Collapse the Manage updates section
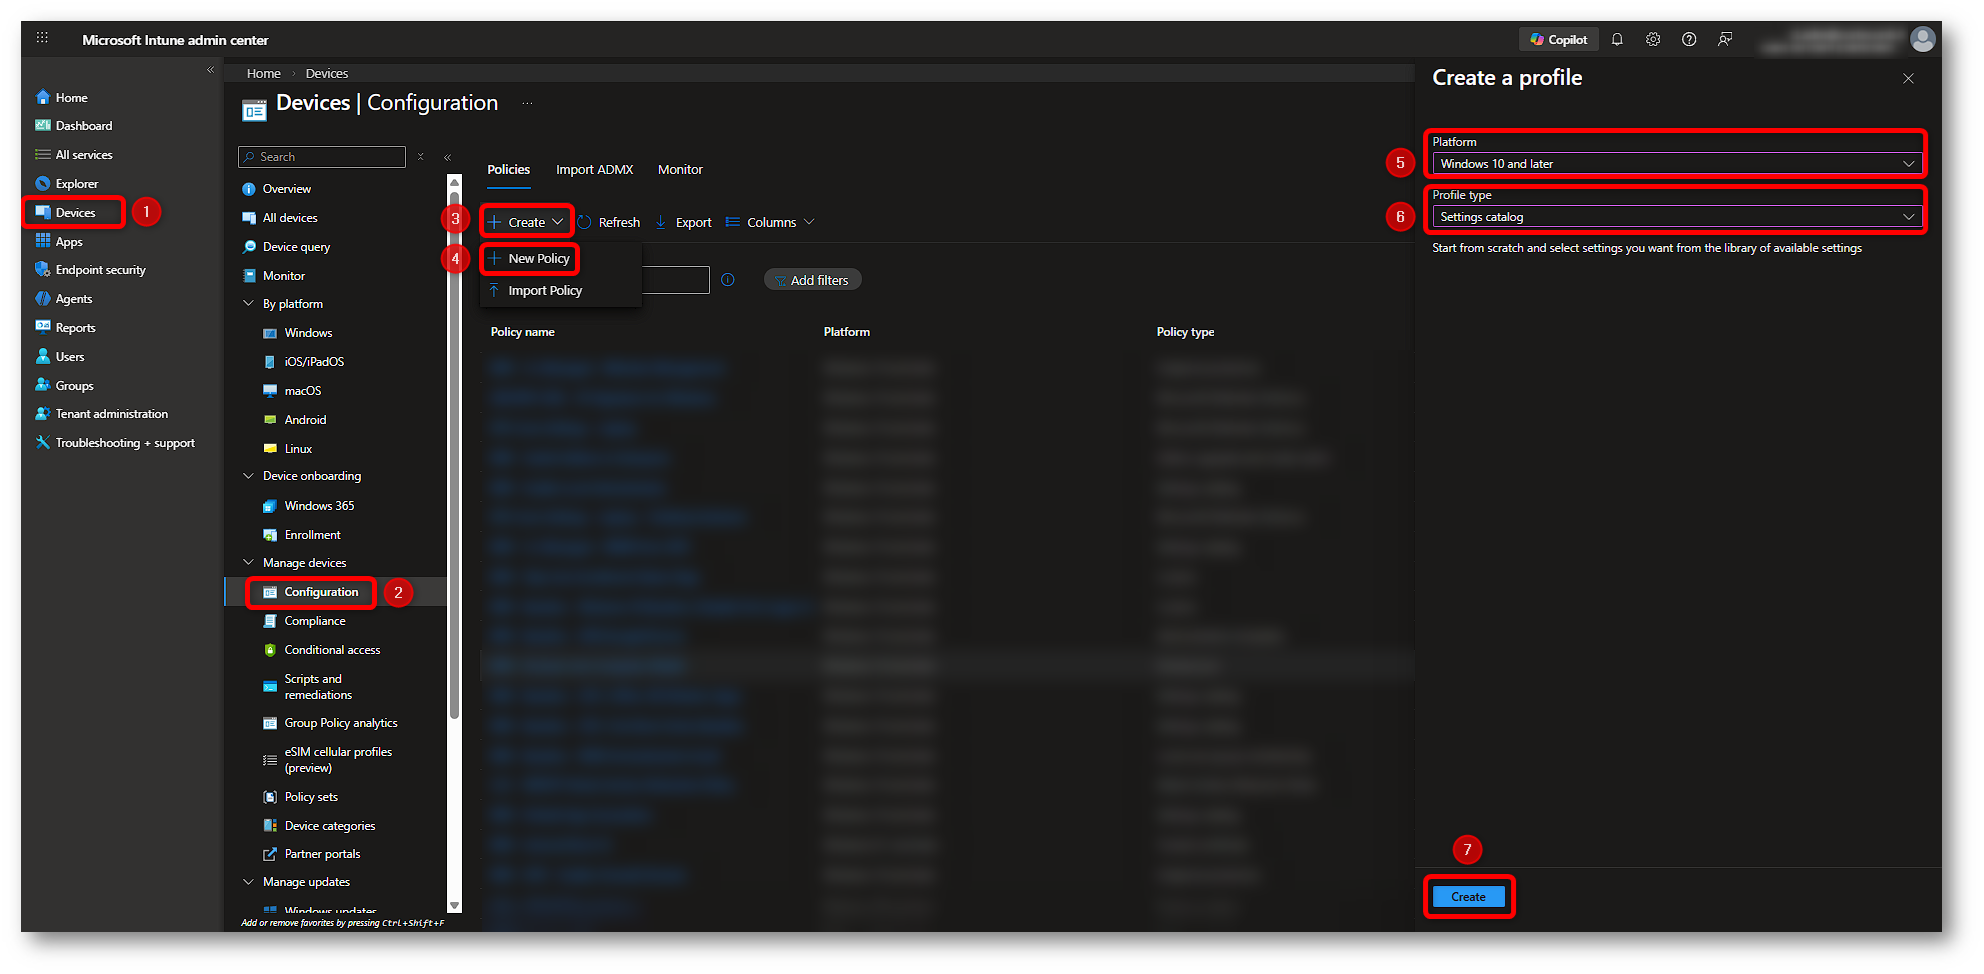 coord(249,882)
